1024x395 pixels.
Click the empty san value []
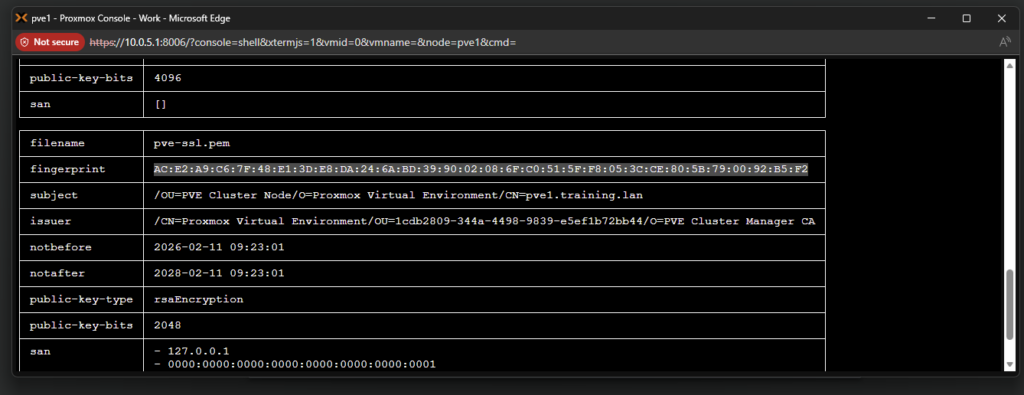161,104
